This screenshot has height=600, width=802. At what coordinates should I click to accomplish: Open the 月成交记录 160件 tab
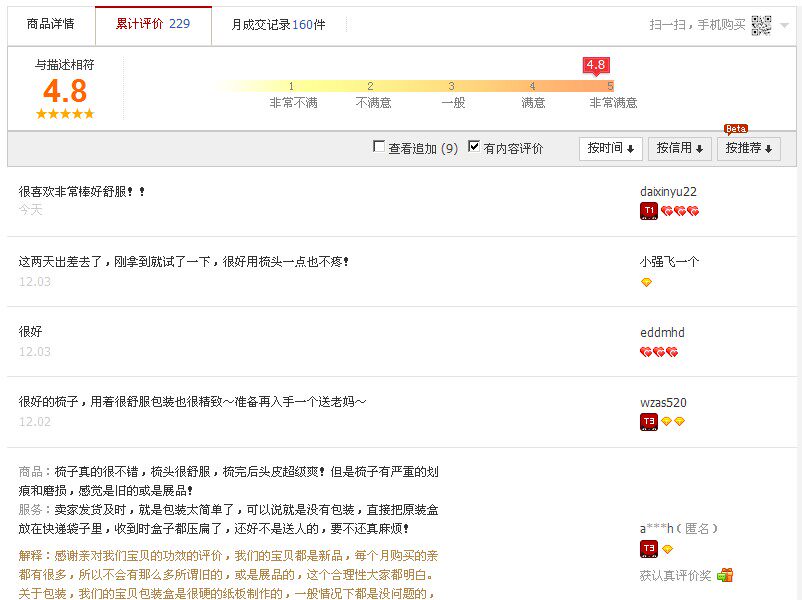click(278, 25)
